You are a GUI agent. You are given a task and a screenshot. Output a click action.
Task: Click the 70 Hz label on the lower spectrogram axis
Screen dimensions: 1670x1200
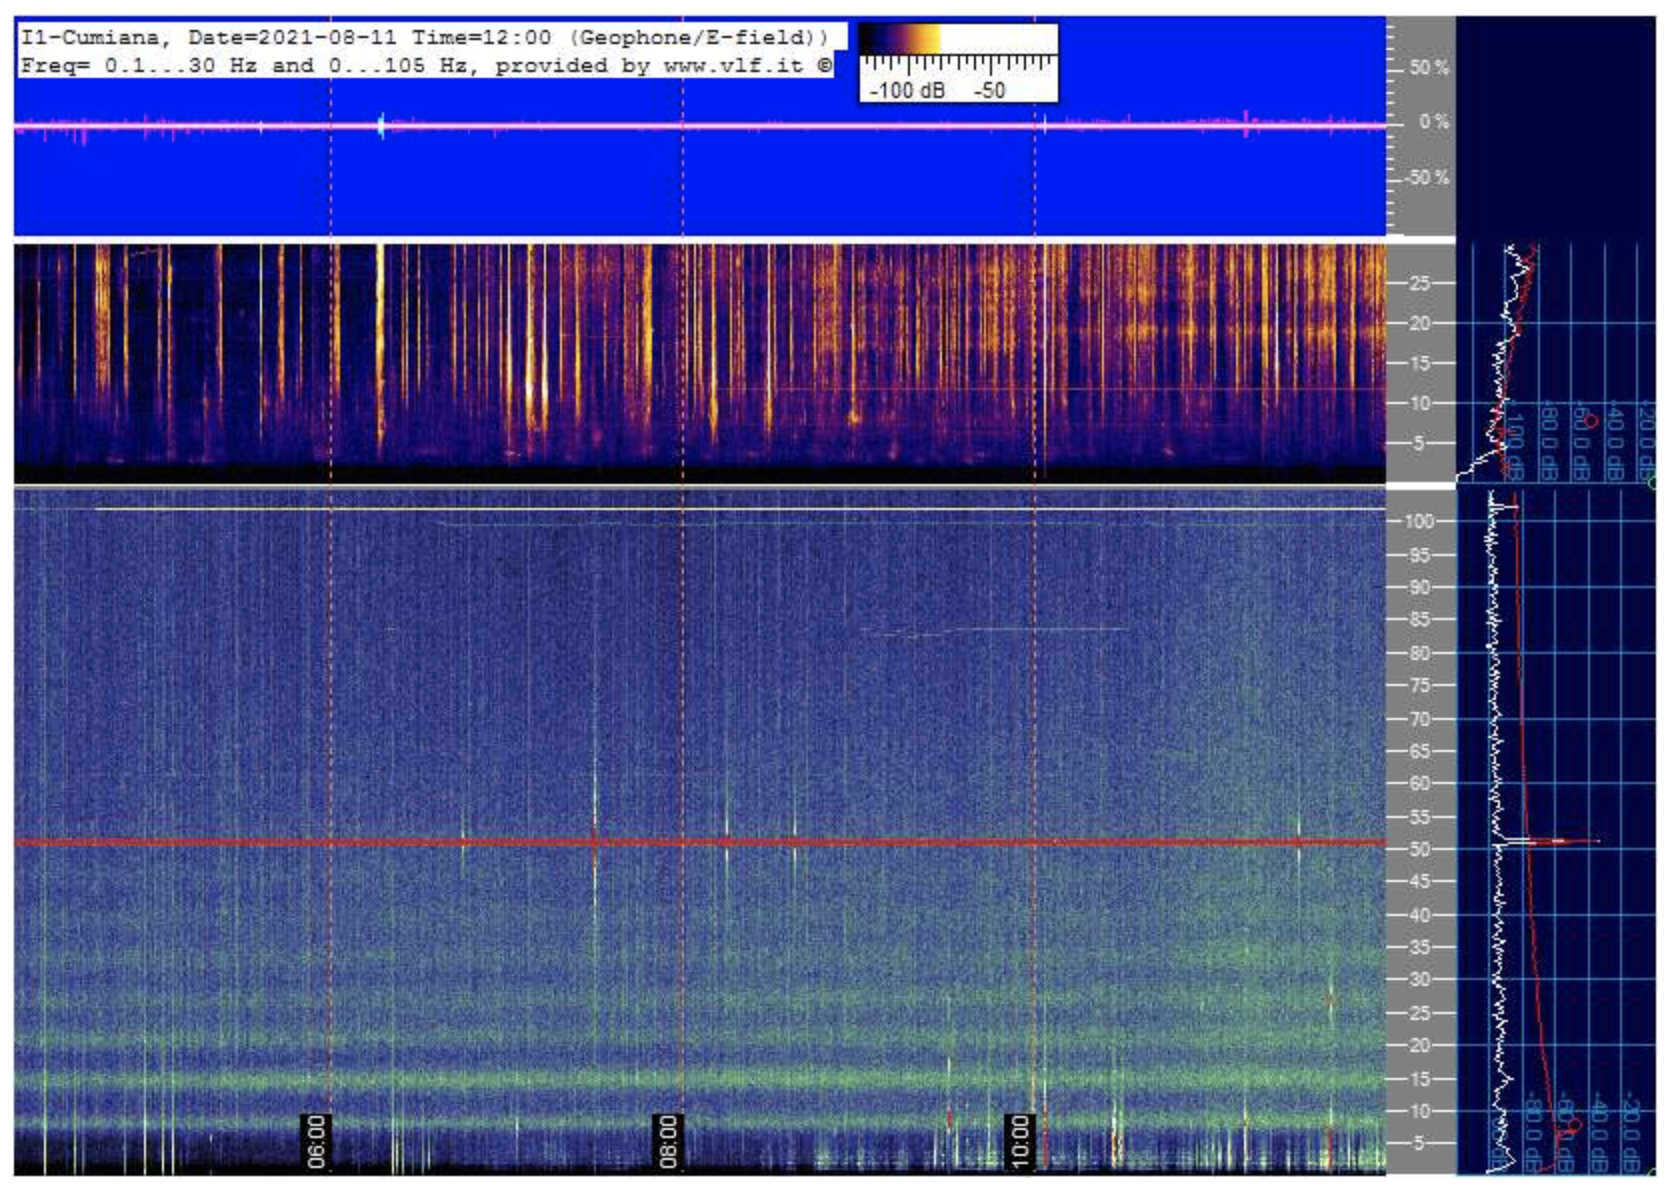point(1420,719)
